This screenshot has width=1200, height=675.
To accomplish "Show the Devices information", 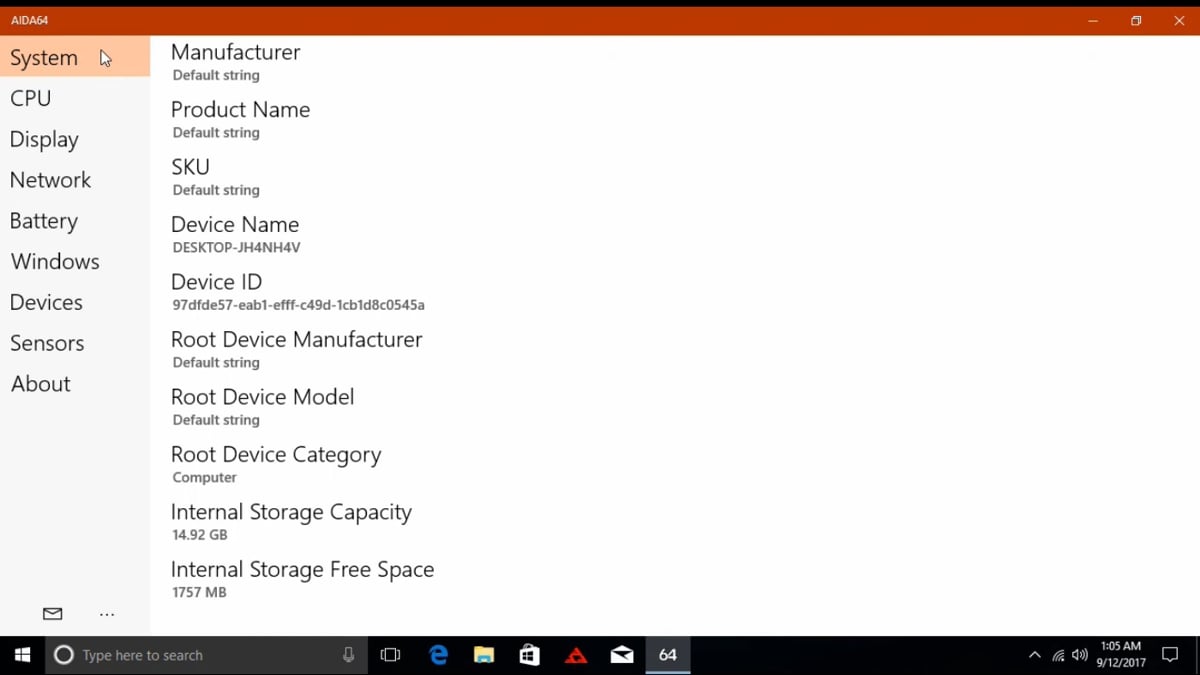I will click(x=46, y=302).
